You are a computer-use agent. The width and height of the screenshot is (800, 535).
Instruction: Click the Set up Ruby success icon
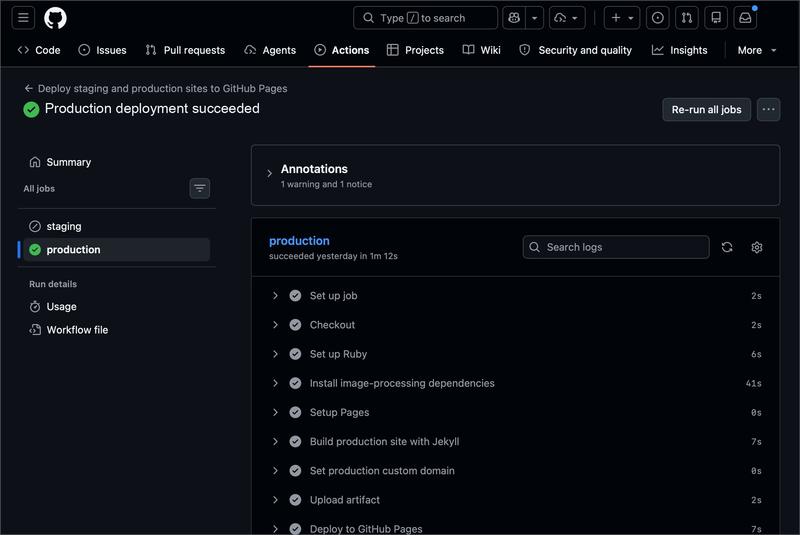295,354
